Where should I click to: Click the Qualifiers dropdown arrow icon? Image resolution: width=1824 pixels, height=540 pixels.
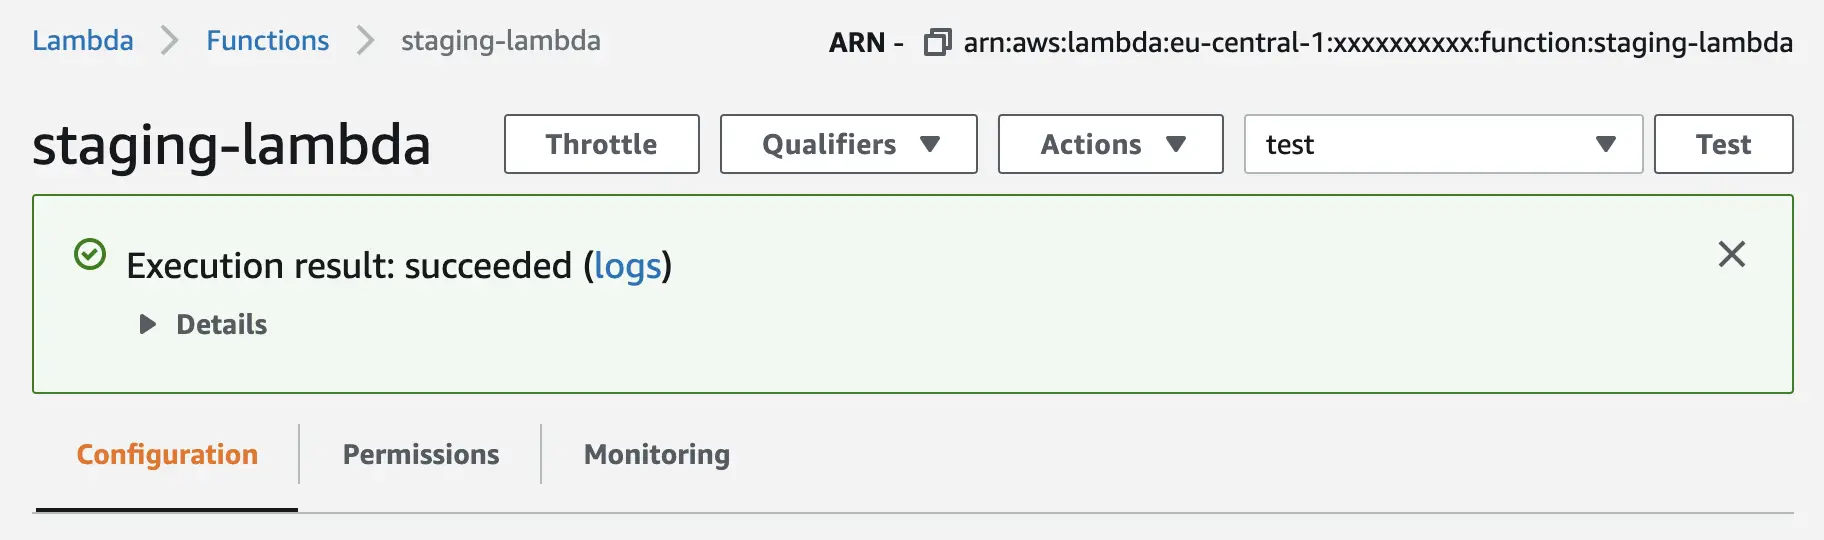[930, 144]
